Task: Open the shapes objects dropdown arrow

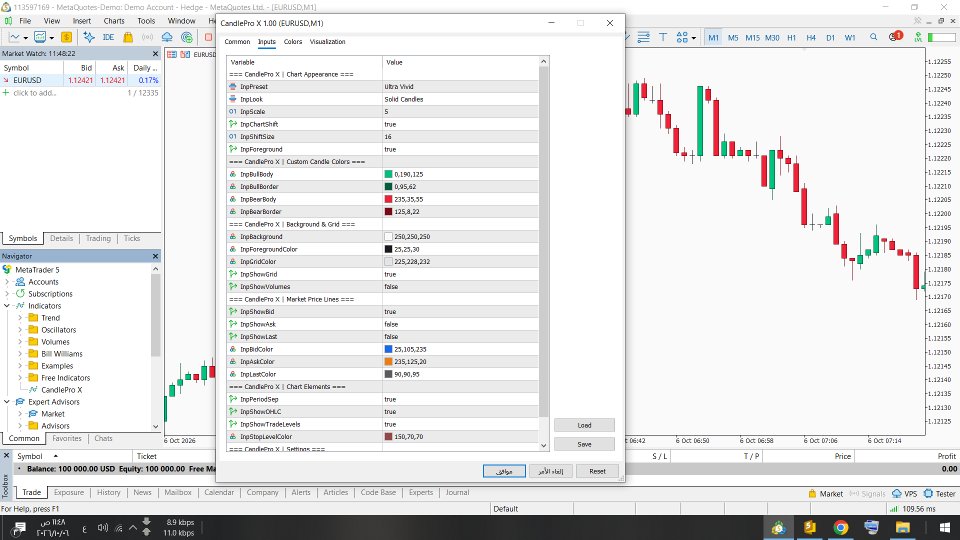Action: pos(693,38)
